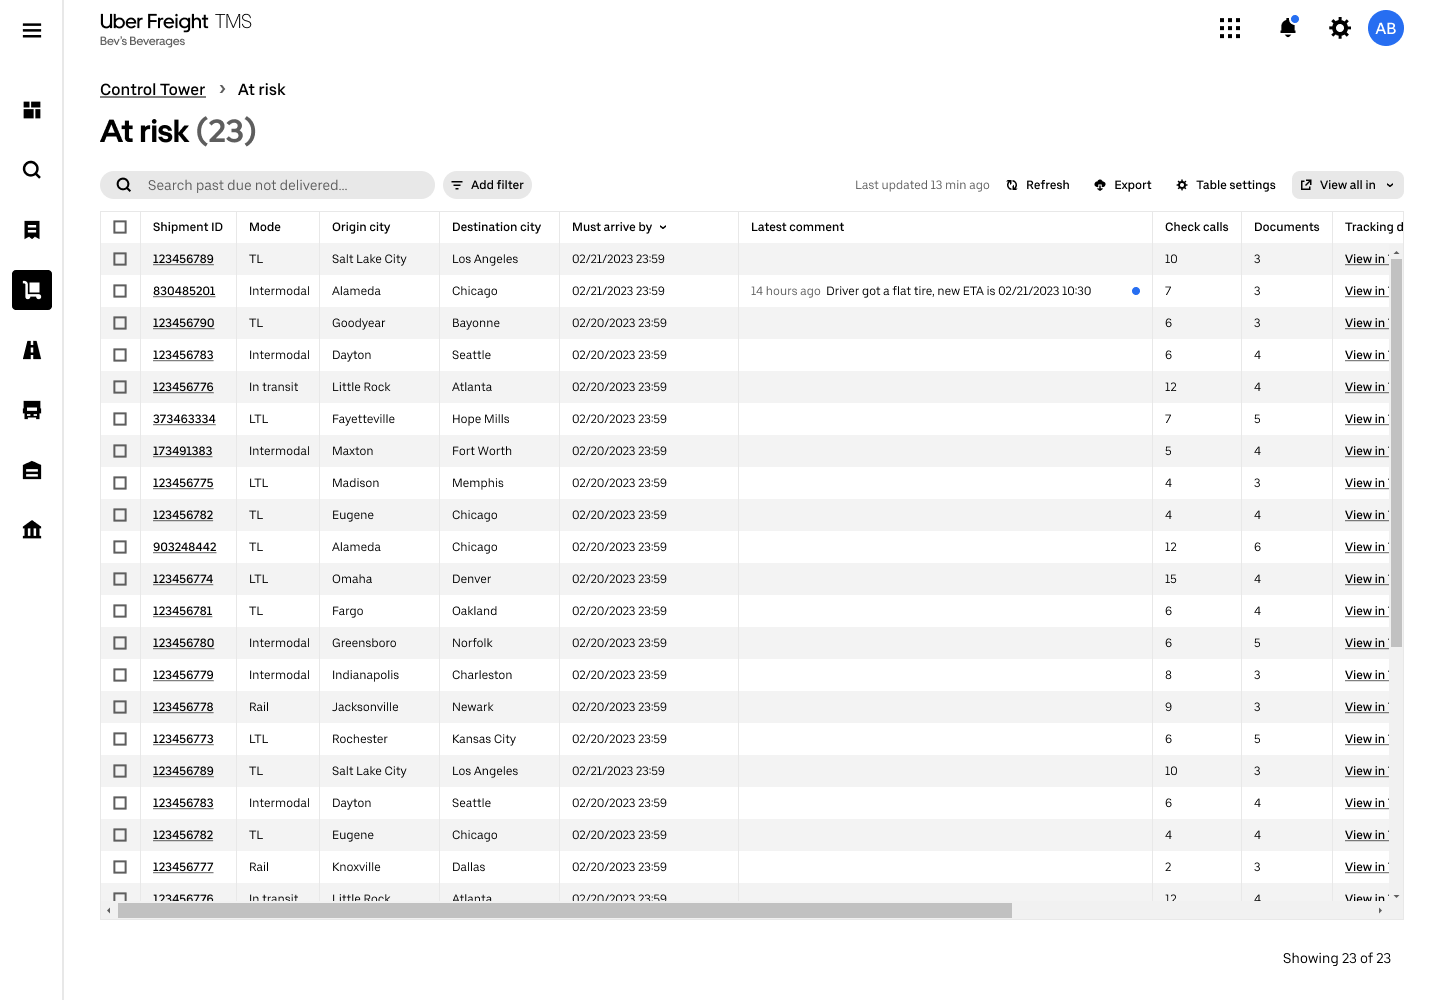Screen dimensions: 1440x1000
Task: Toggle the select-all checkbox in table header
Action: [x=120, y=227]
